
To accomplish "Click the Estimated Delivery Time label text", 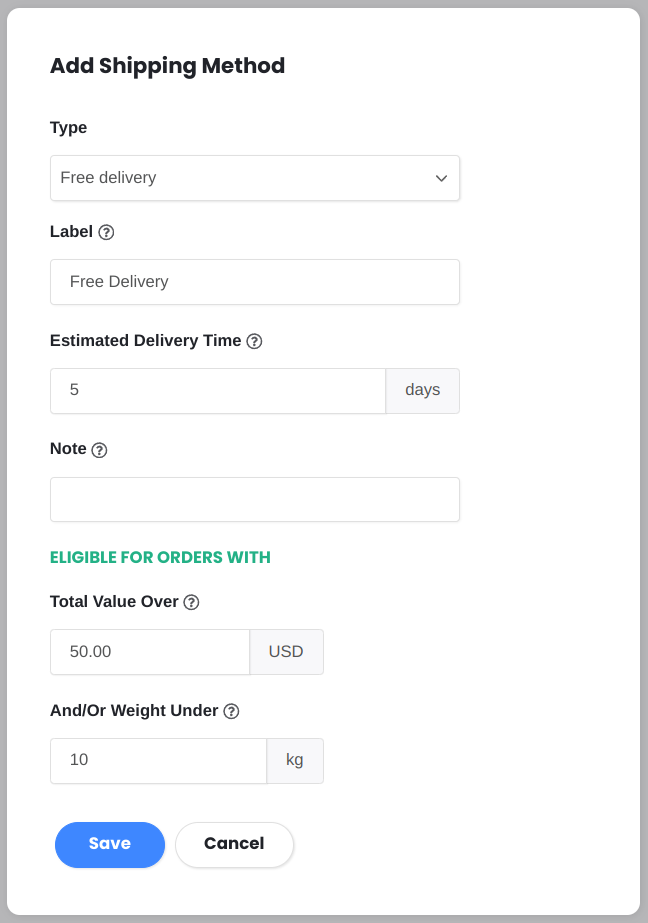I will pos(145,341).
